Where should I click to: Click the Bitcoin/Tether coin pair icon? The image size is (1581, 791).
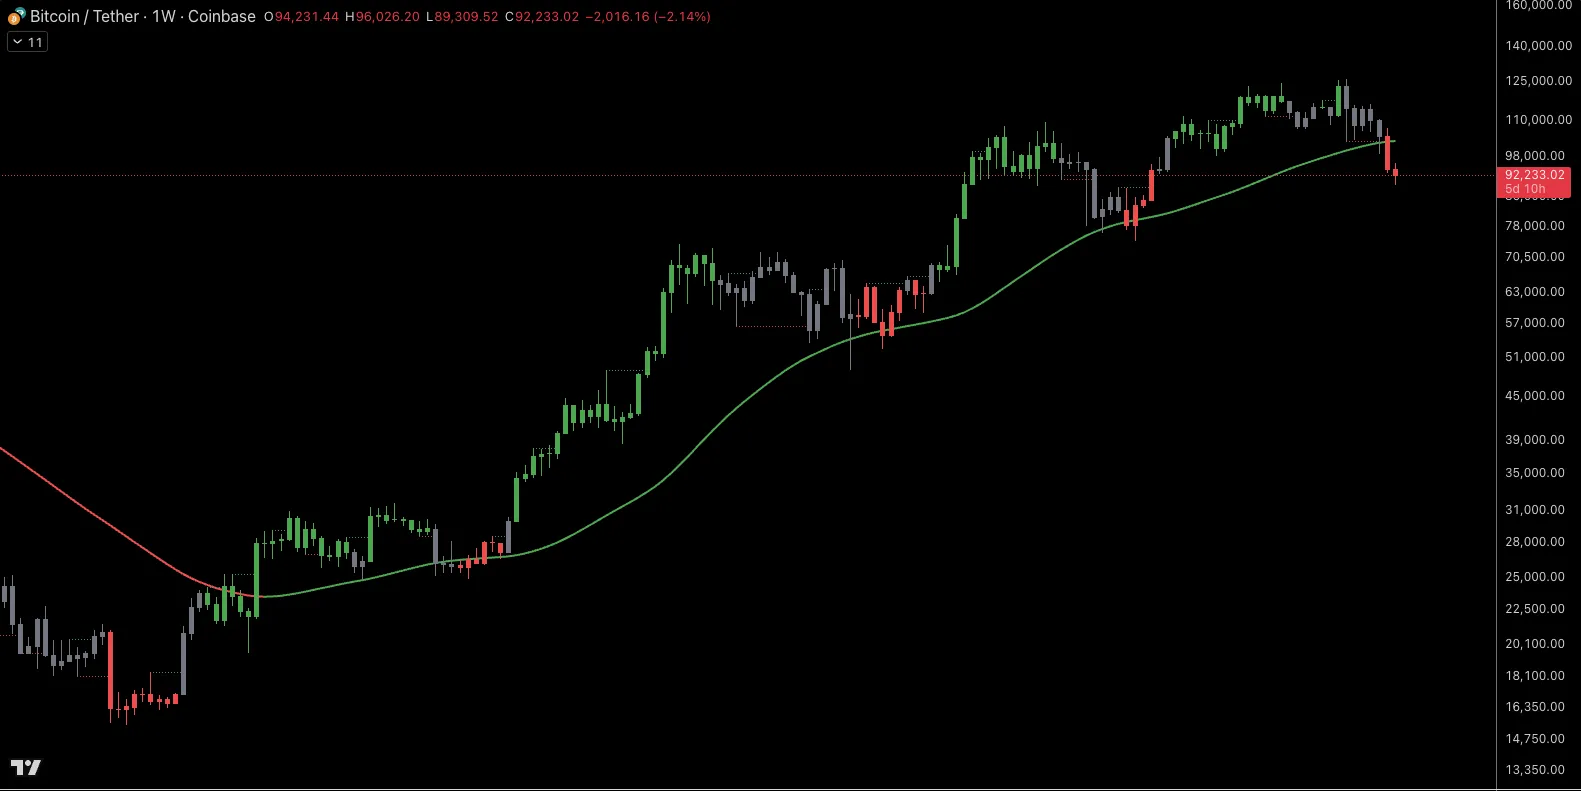click(16, 16)
